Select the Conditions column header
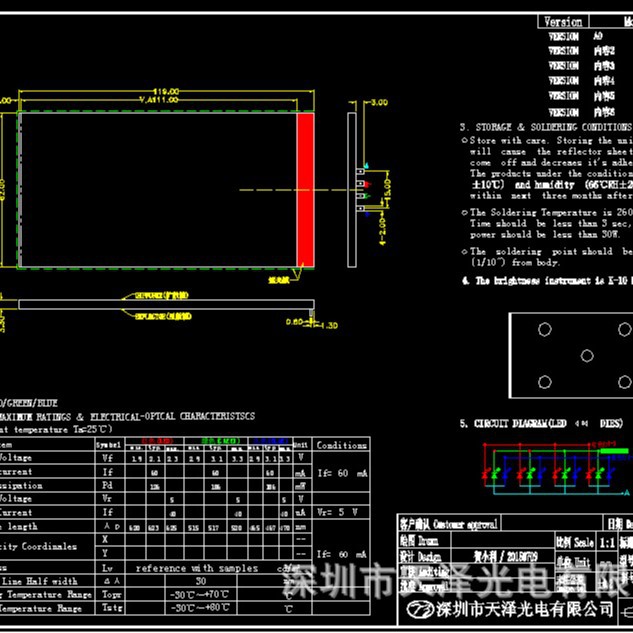The width and height of the screenshot is (633, 633). point(341,445)
